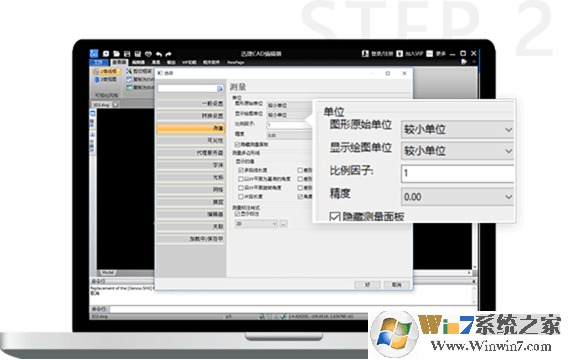Select the 一般设置 category in options list
568x360 pixels.
click(191, 104)
